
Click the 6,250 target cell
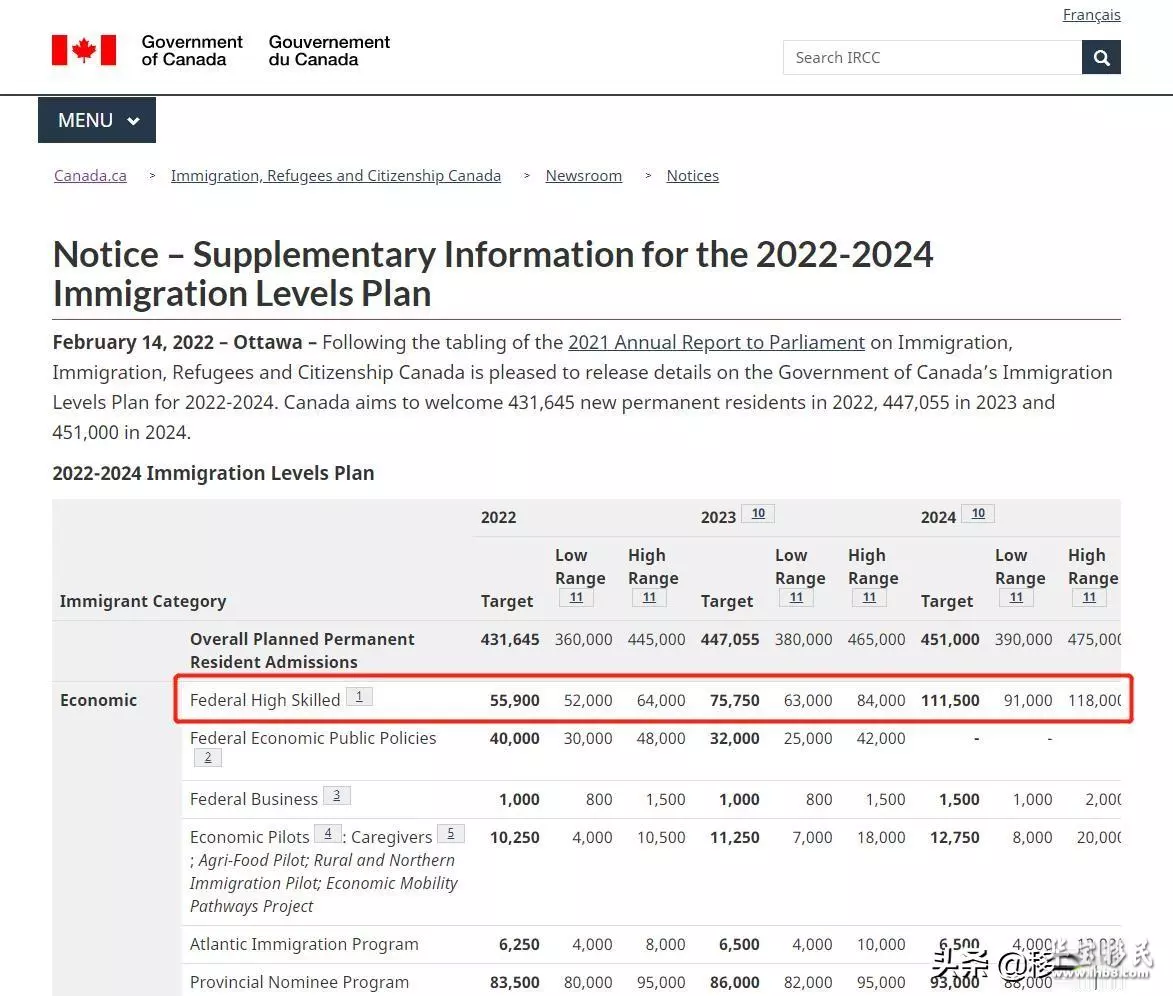tap(519, 944)
